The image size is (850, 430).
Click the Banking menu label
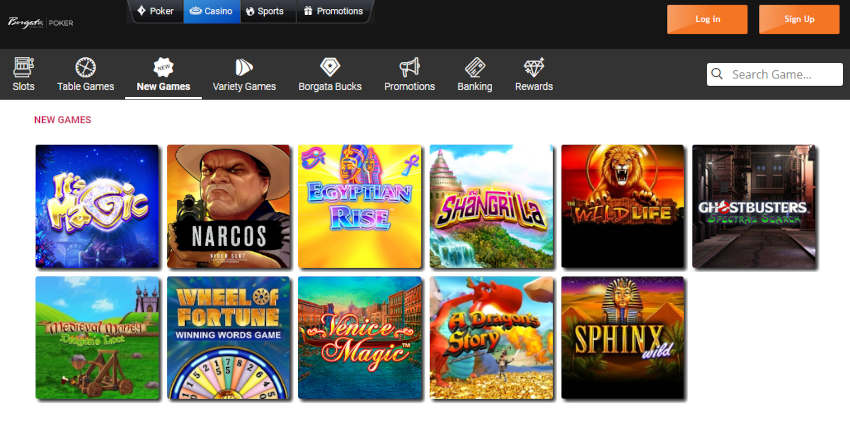tap(475, 86)
